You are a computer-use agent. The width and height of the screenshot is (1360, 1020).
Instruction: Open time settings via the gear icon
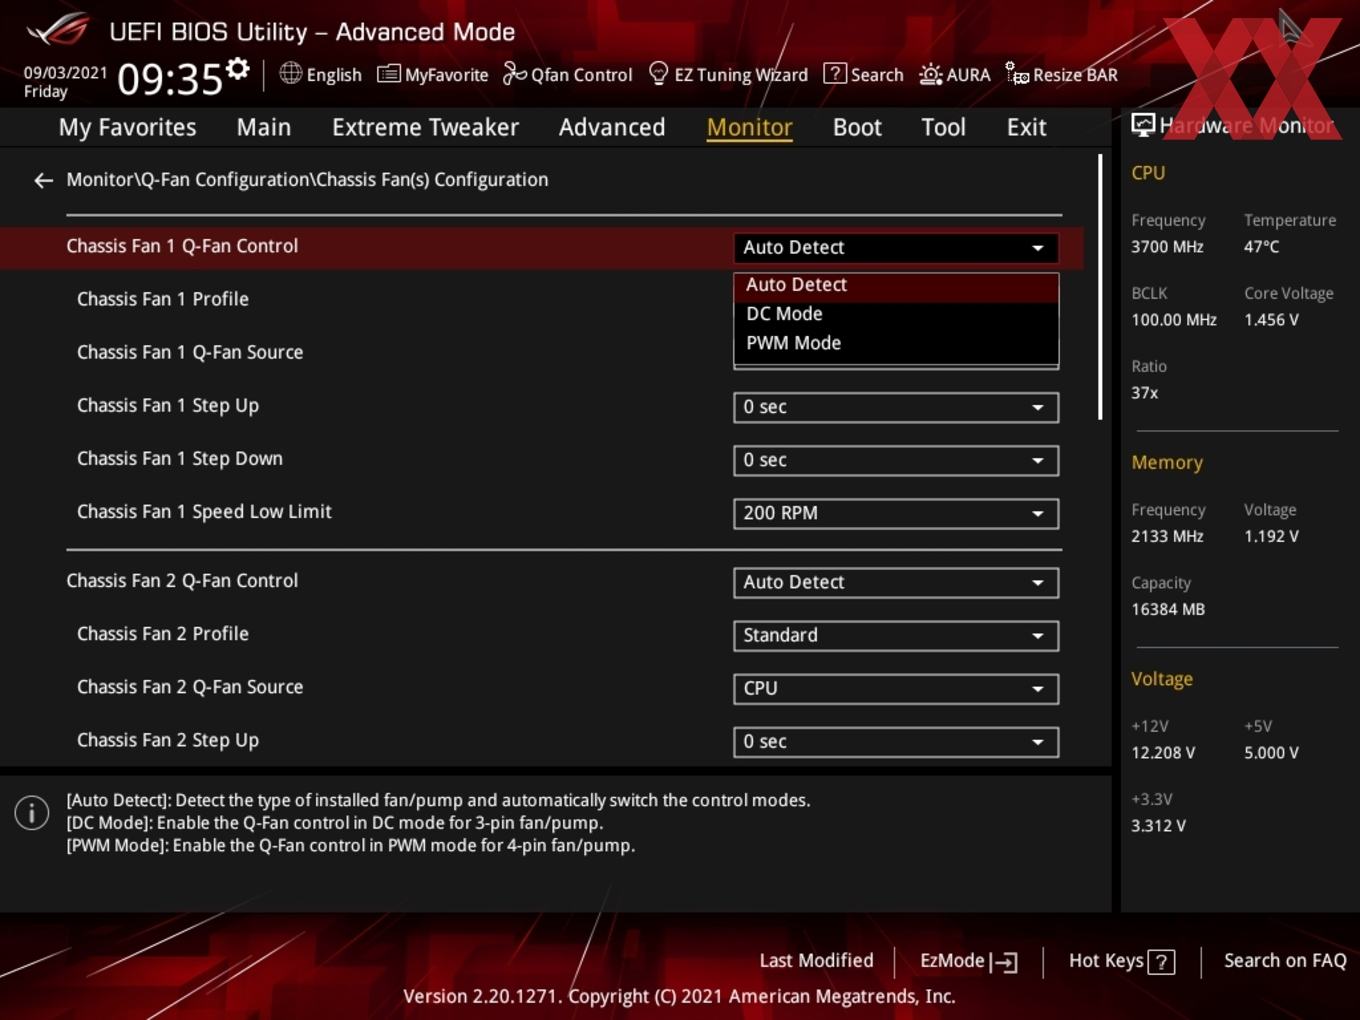(237, 69)
